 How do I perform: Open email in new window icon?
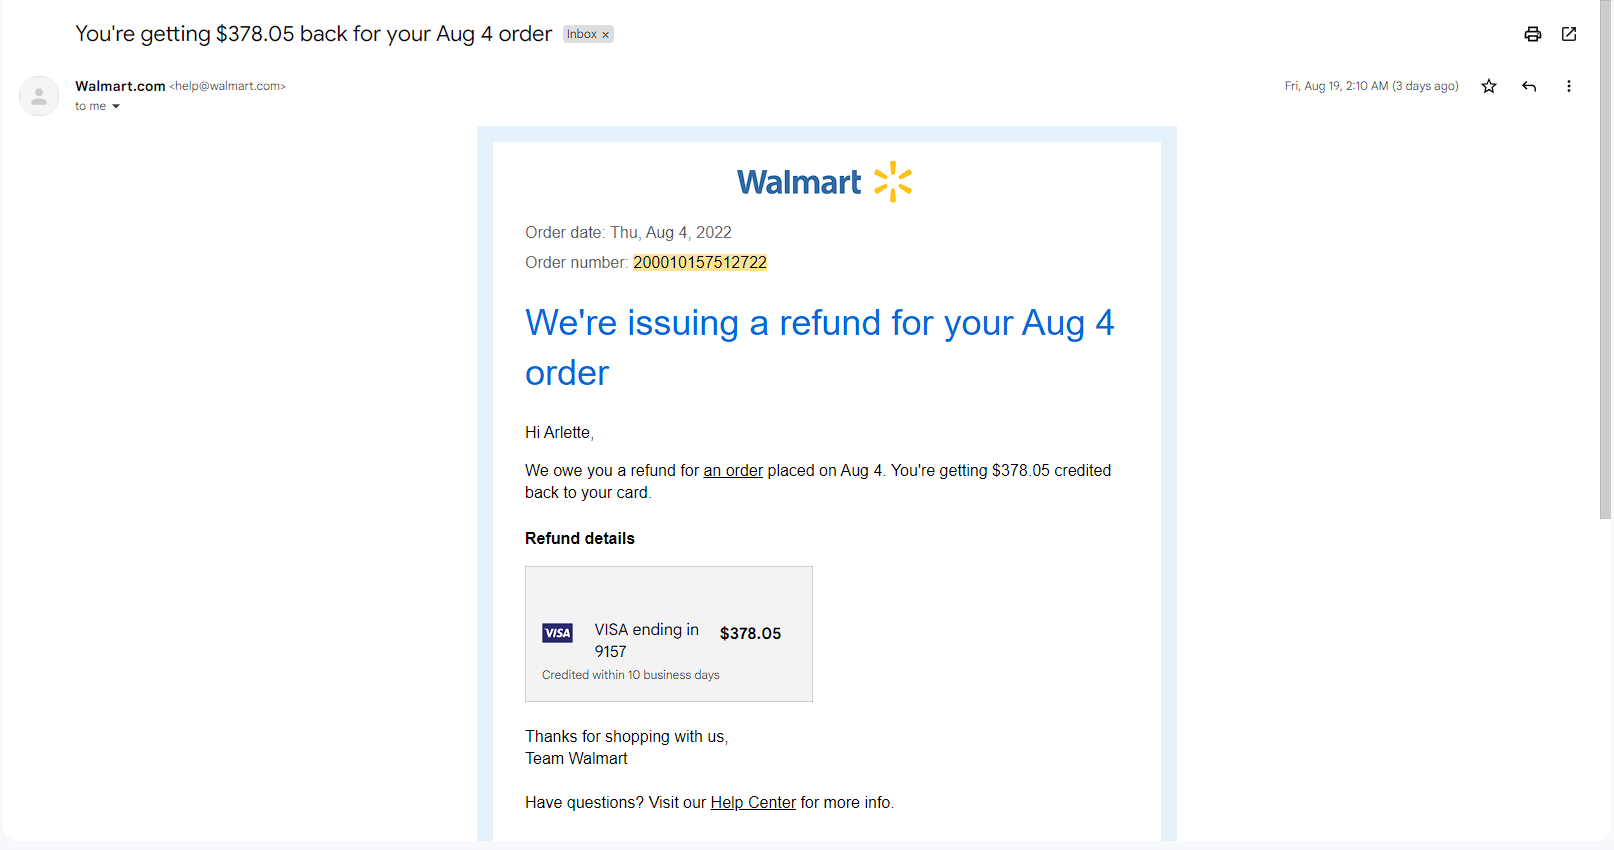pos(1569,34)
